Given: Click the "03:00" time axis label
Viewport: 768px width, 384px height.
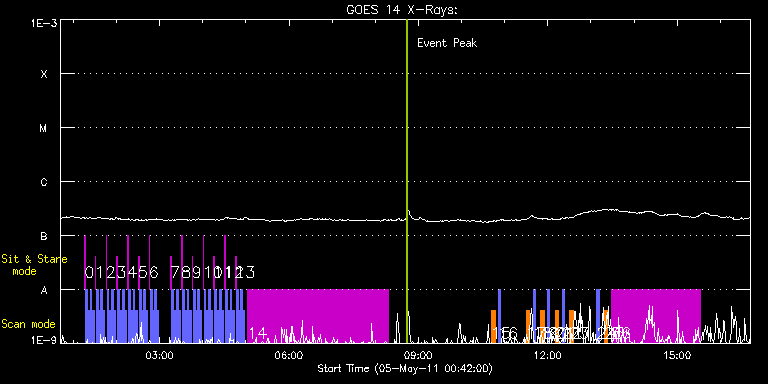Looking at the screenshot, I should (160, 356).
